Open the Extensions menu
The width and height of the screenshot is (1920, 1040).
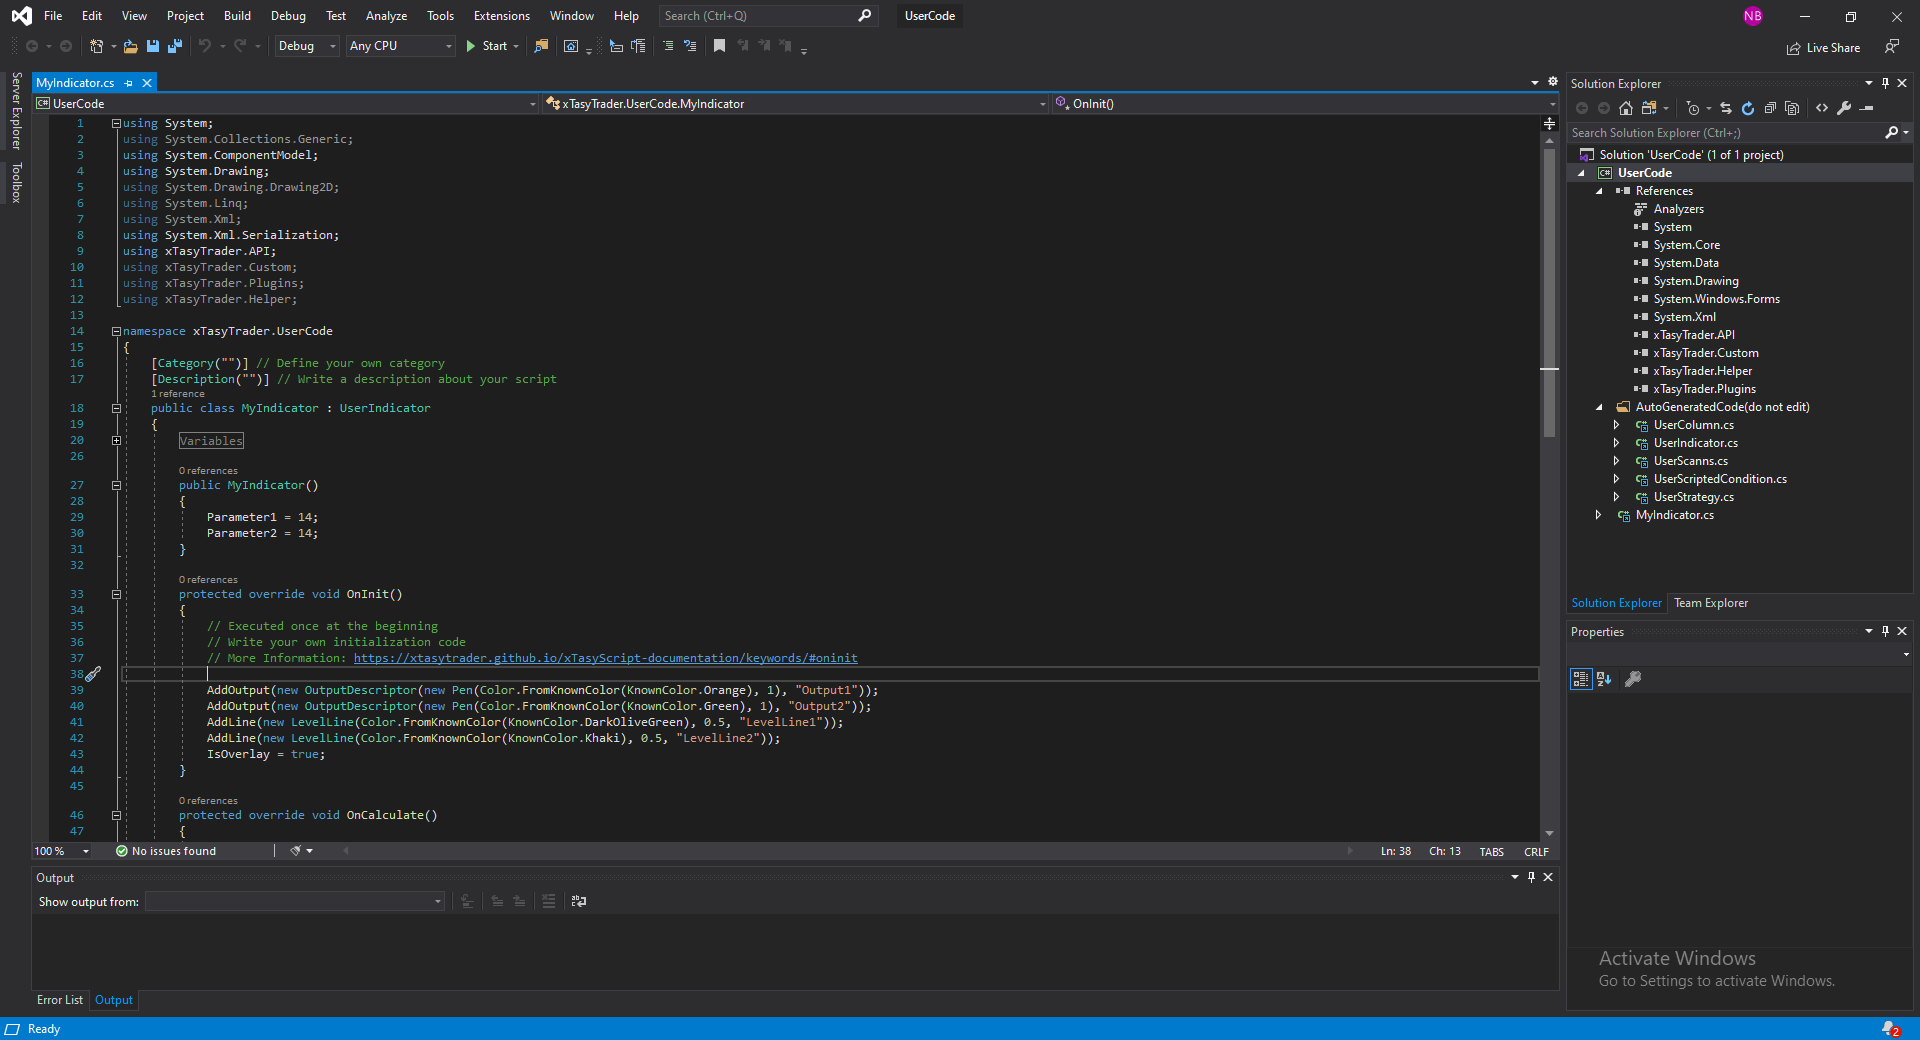[x=501, y=16]
